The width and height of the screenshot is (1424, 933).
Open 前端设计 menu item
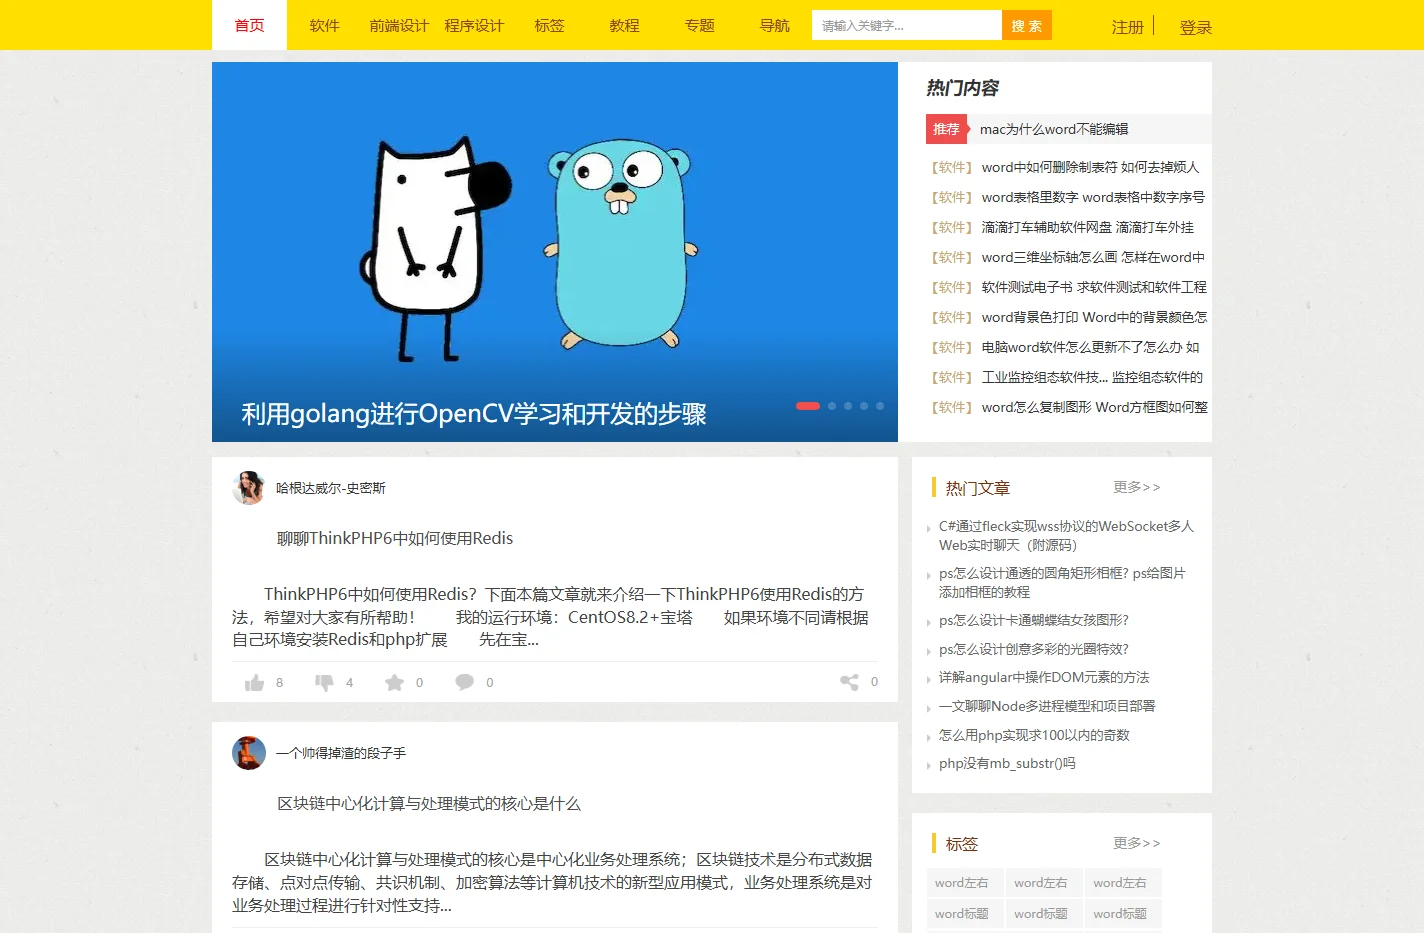(399, 25)
